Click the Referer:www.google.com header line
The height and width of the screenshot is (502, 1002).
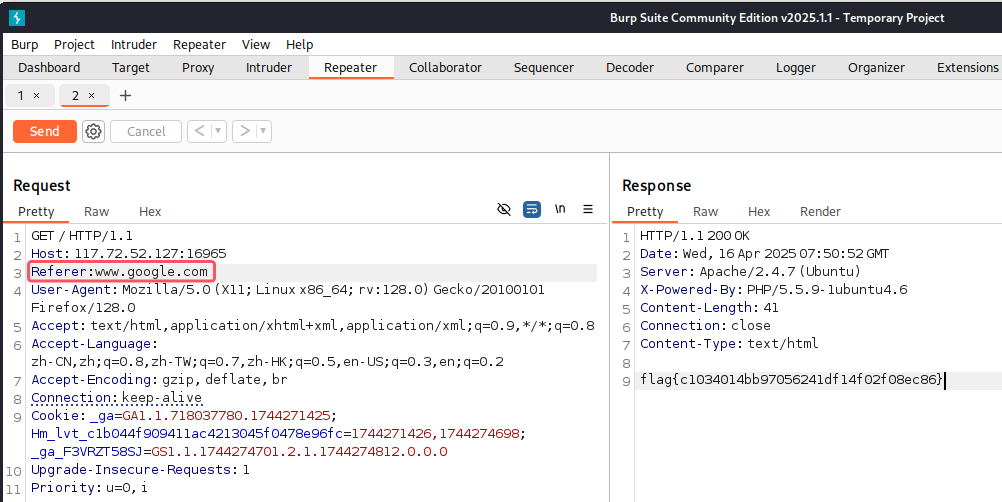pyautogui.click(x=120, y=271)
